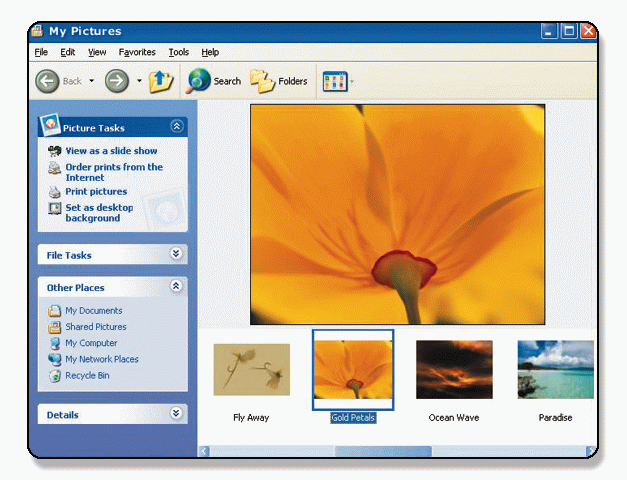Screen dimensions: 627x480
Task: Click the My Computer icon in sidebar
Action: tap(55, 343)
